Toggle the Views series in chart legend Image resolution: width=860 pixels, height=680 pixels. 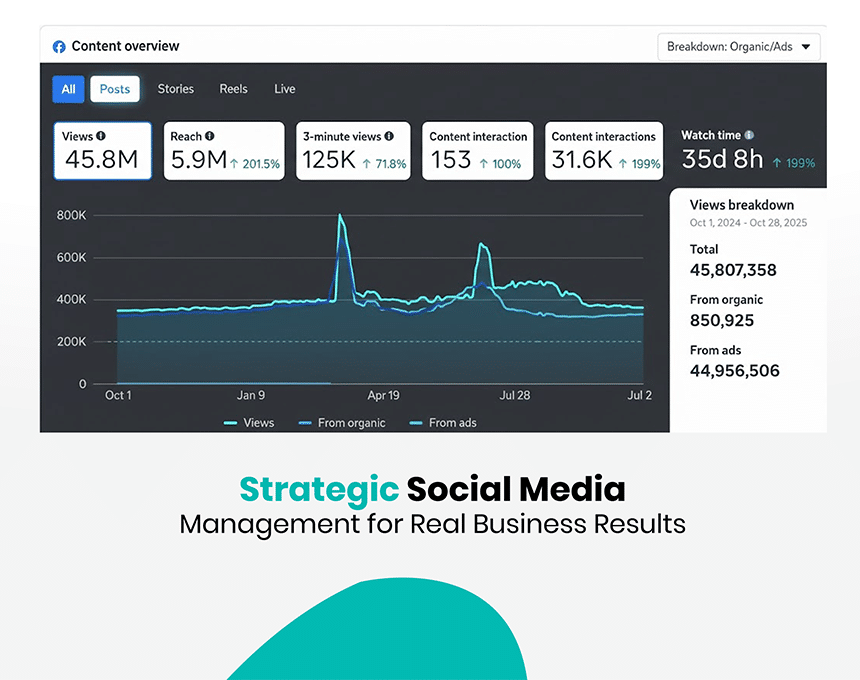(x=249, y=423)
